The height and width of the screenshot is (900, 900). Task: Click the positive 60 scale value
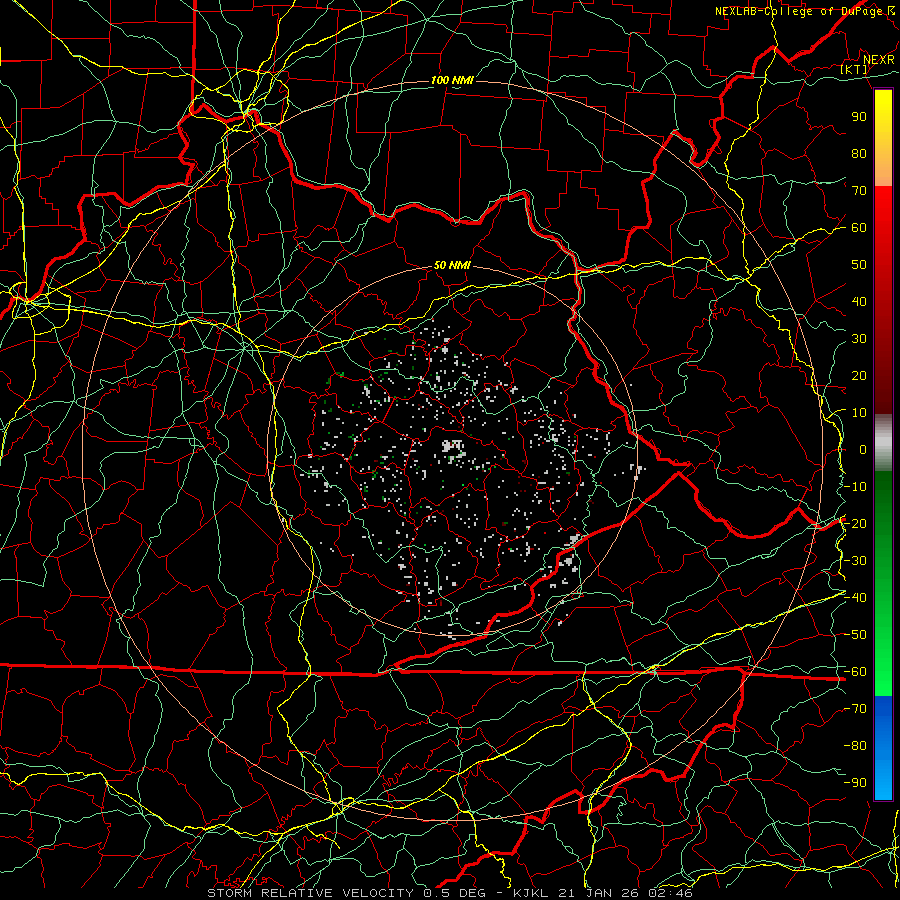pyautogui.click(x=859, y=227)
